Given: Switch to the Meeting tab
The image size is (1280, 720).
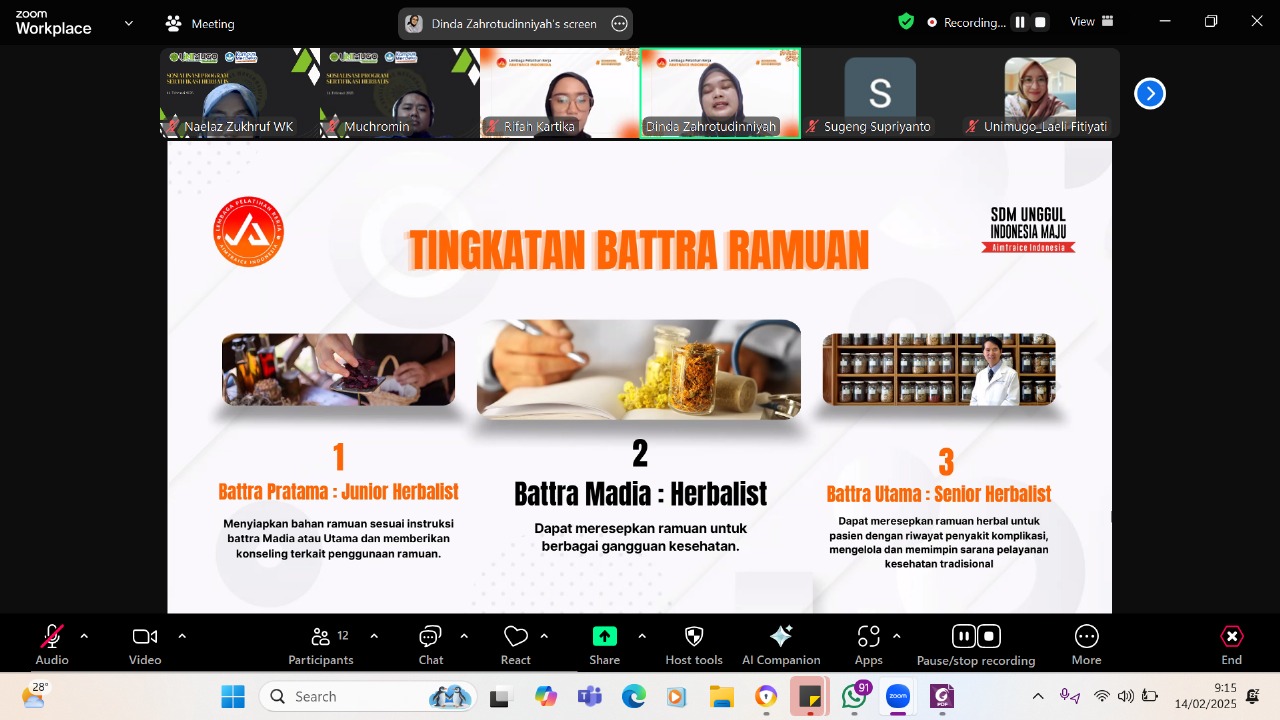Looking at the screenshot, I should [199, 23].
